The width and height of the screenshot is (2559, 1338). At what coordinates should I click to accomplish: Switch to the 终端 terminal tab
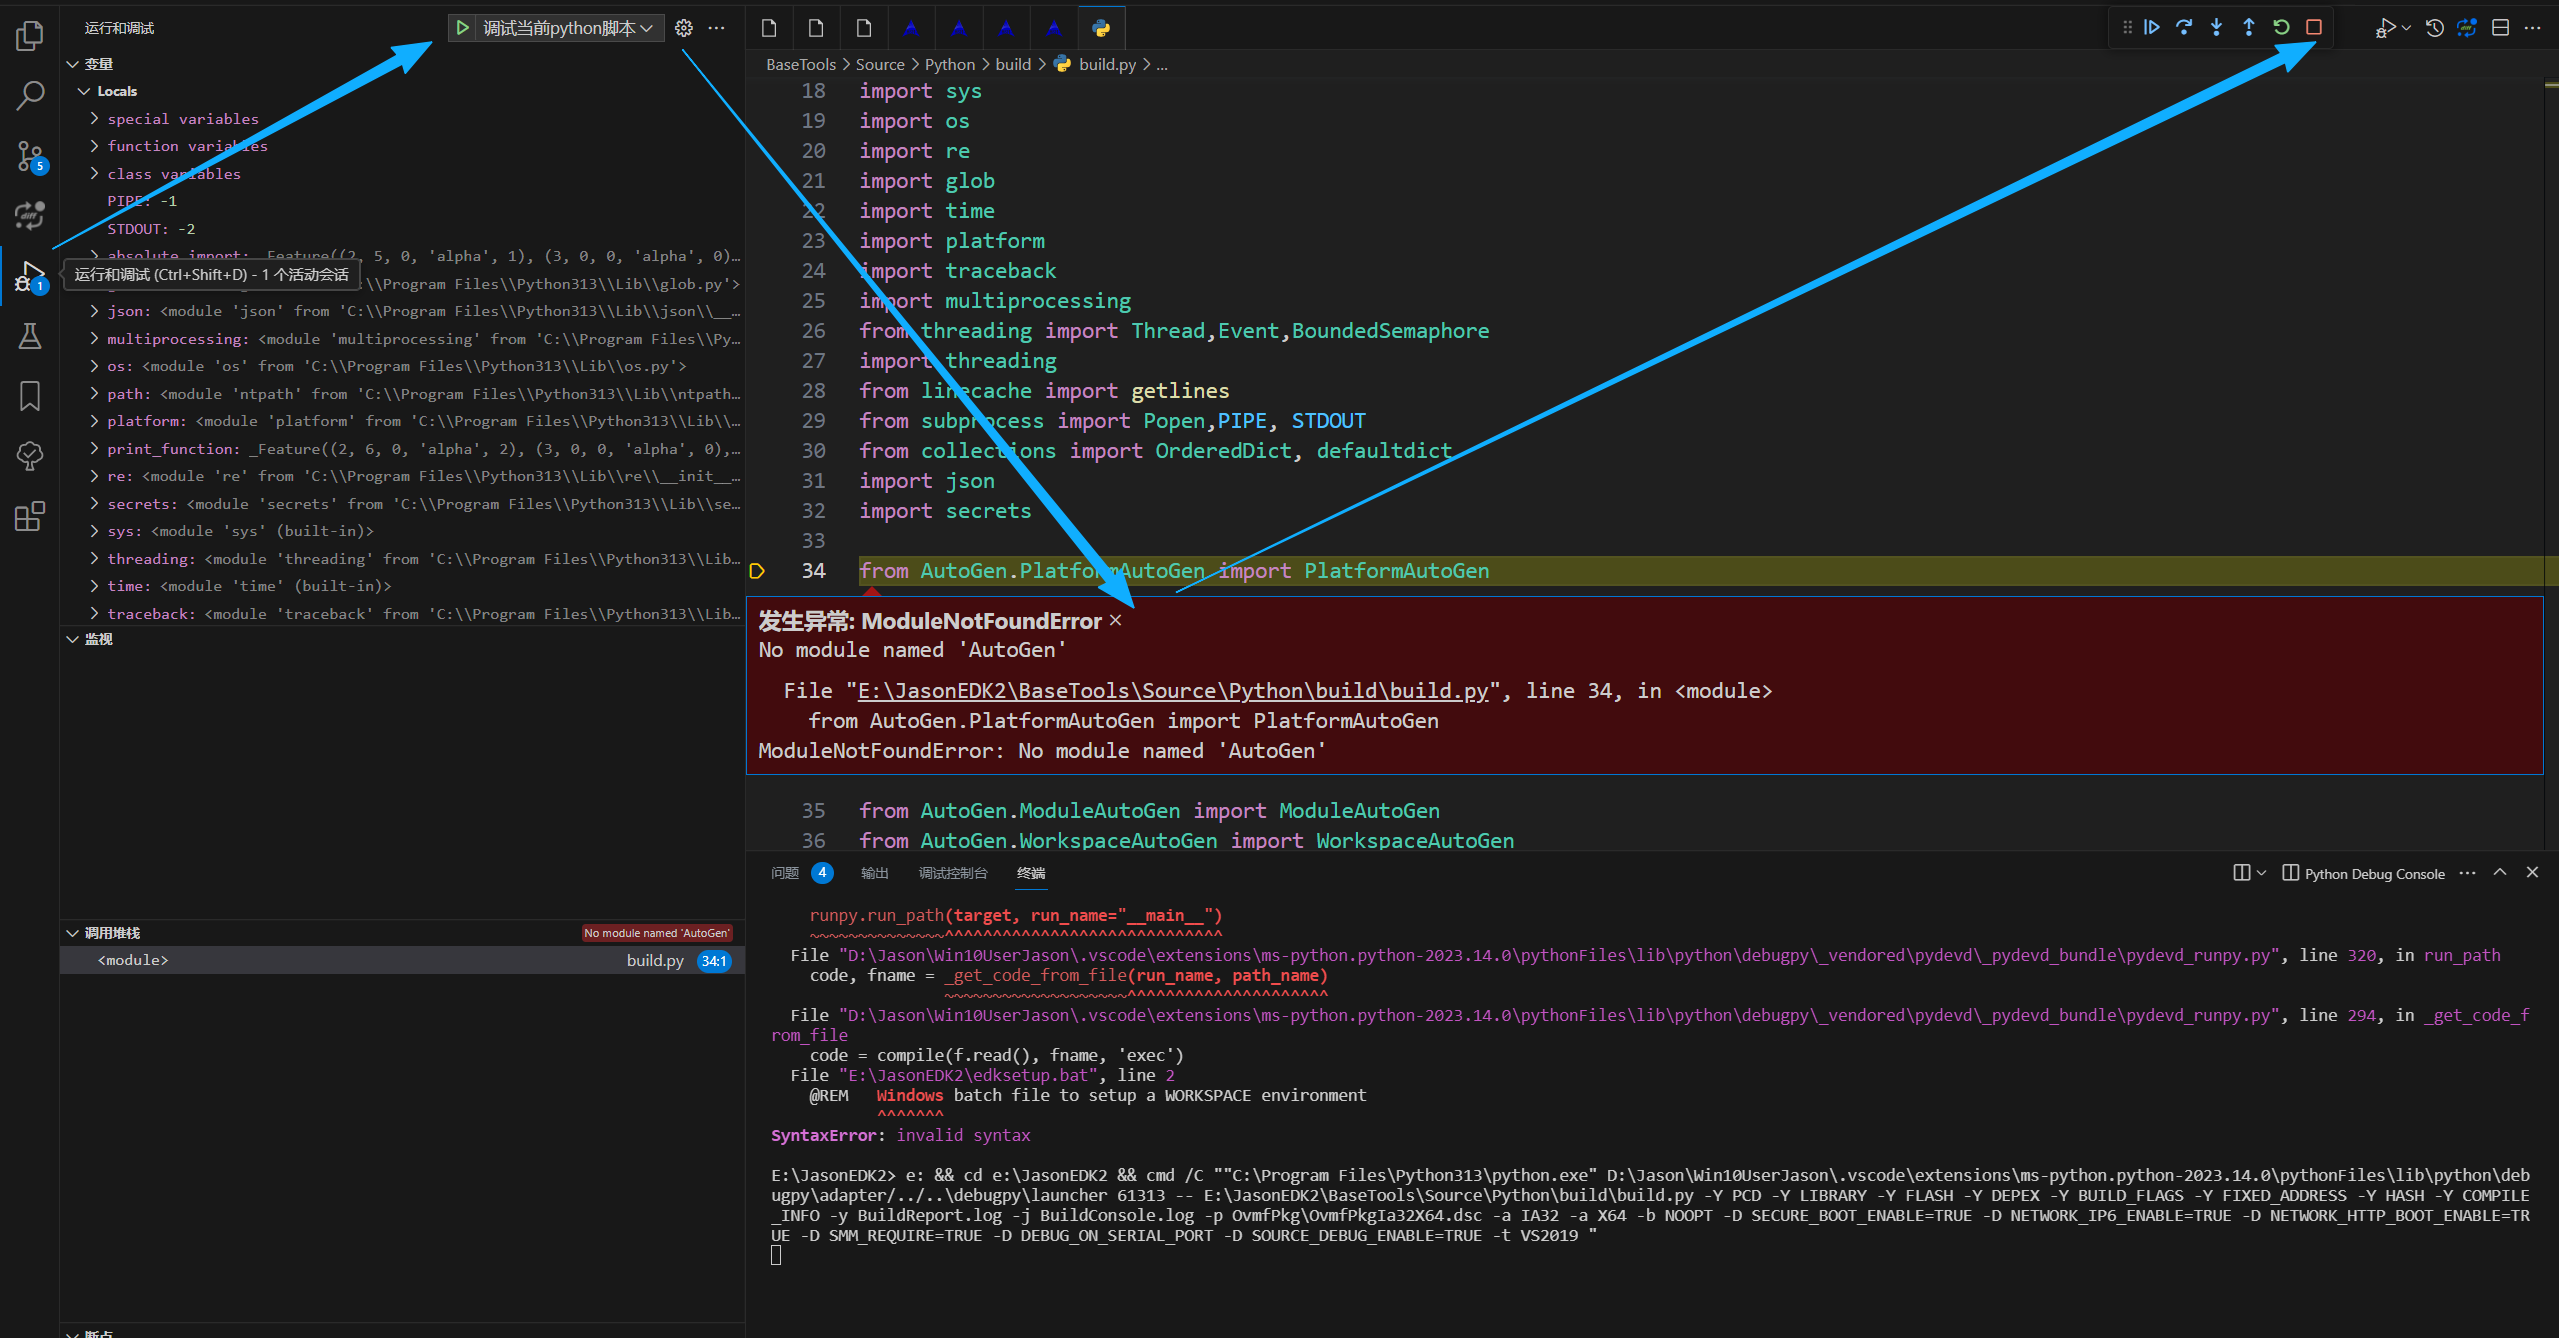pyautogui.click(x=1031, y=873)
